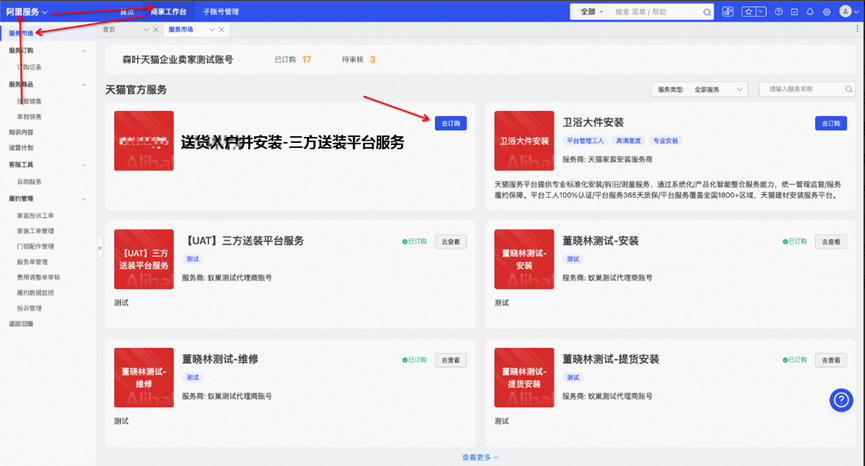Click the 平台管理工人 tag on 卫浴大件安装
Image resolution: width=865 pixels, height=466 pixels.
pyautogui.click(x=585, y=141)
